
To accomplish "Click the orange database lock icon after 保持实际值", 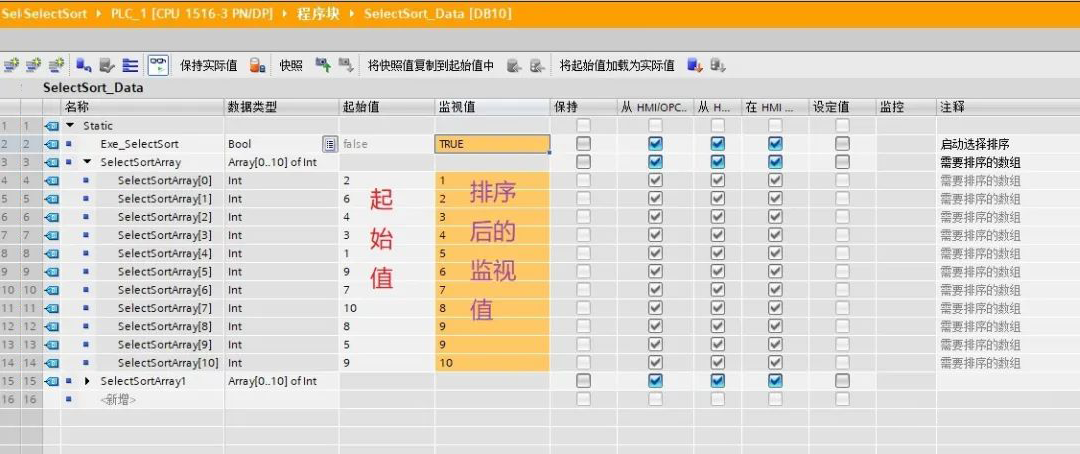I will pos(257,65).
